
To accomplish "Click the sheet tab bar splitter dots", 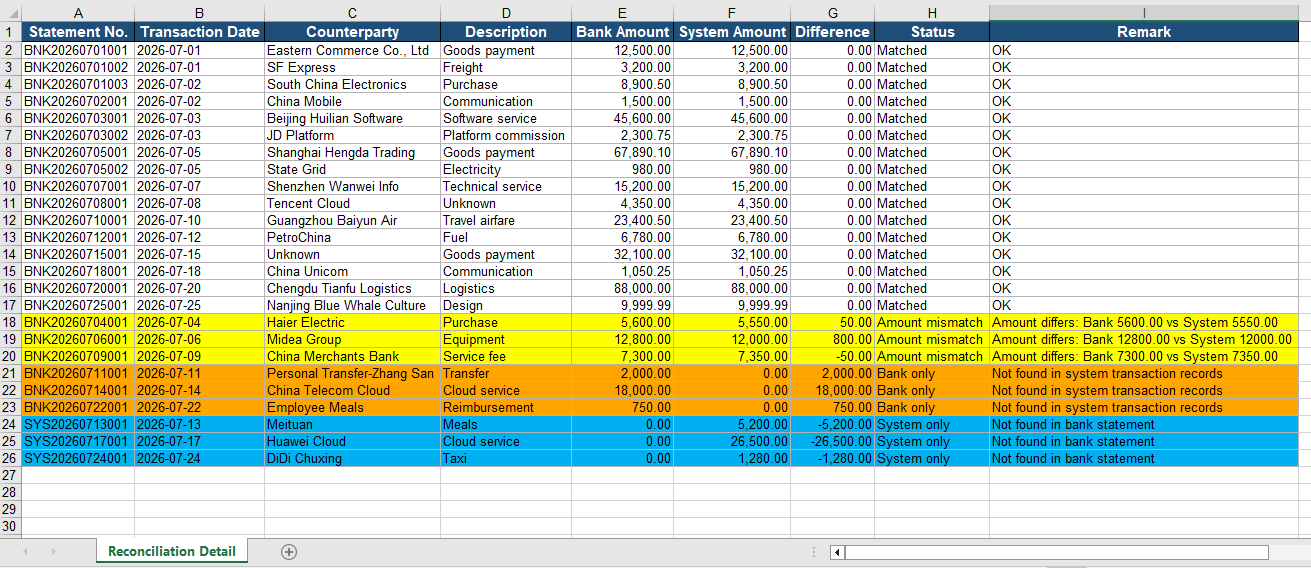I will tap(814, 552).
